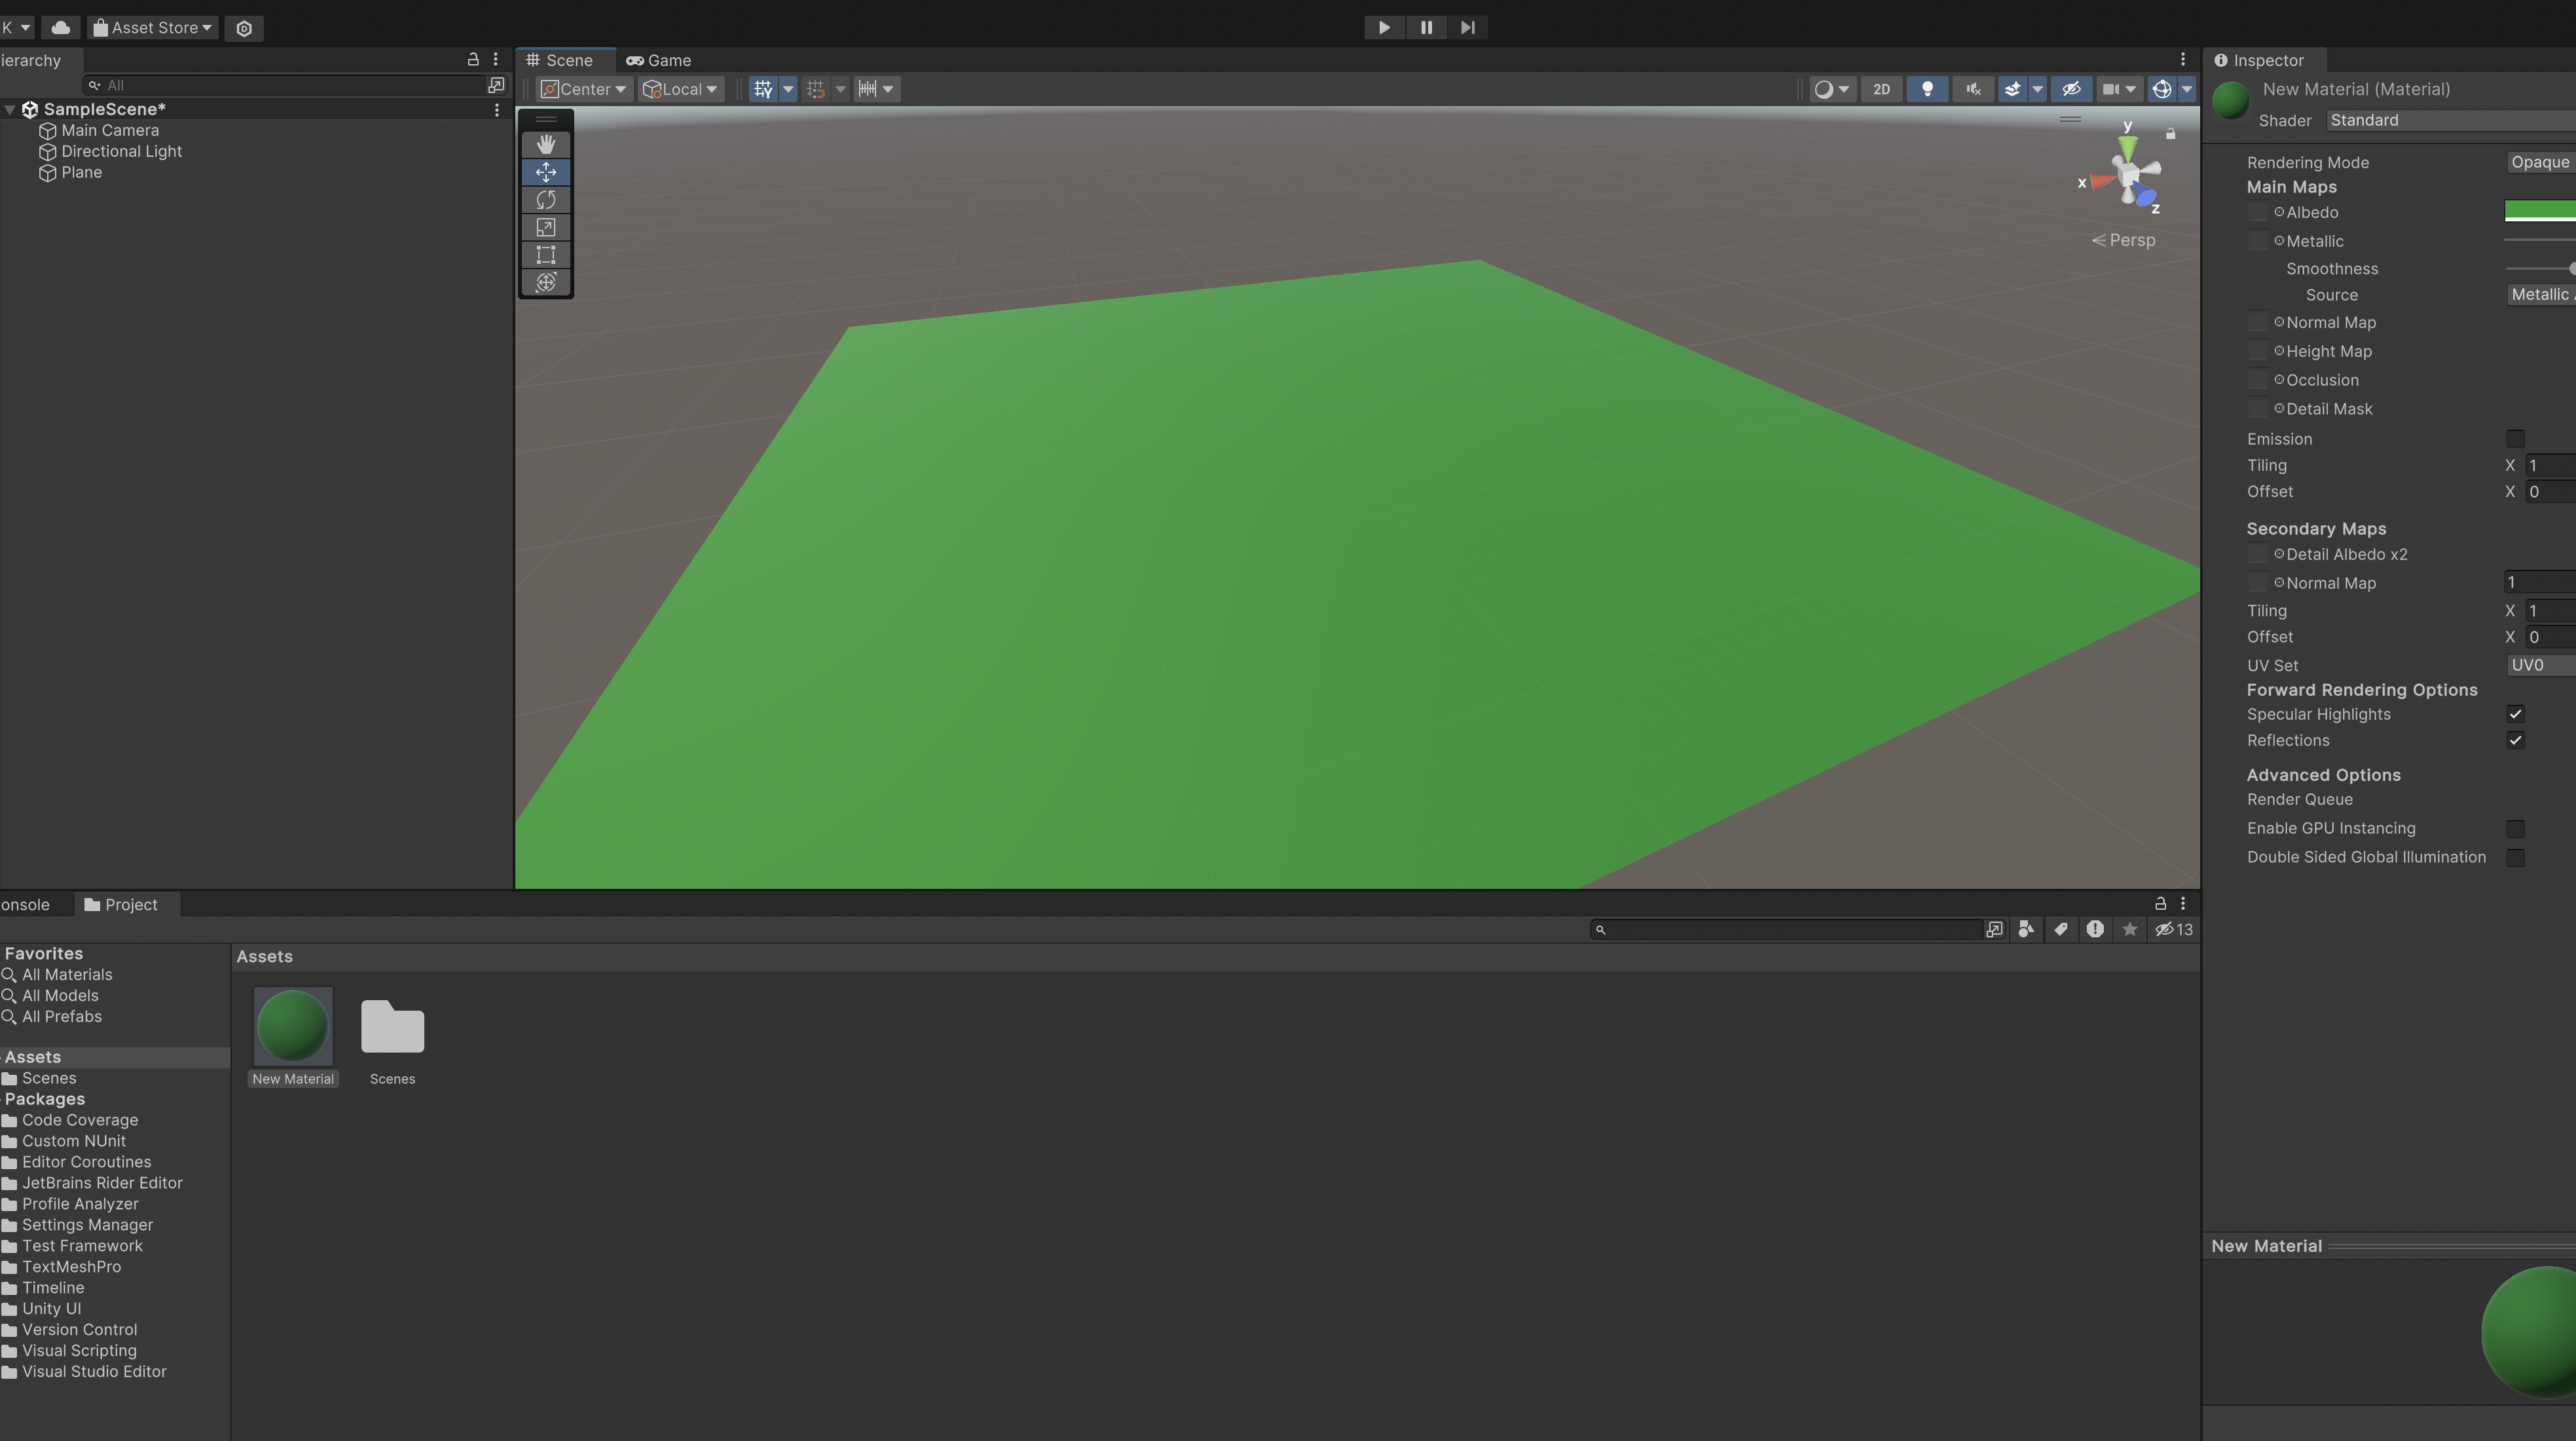This screenshot has width=2576, height=1441.
Task: Uncheck Reflections option
Action: click(x=2515, y=740)
